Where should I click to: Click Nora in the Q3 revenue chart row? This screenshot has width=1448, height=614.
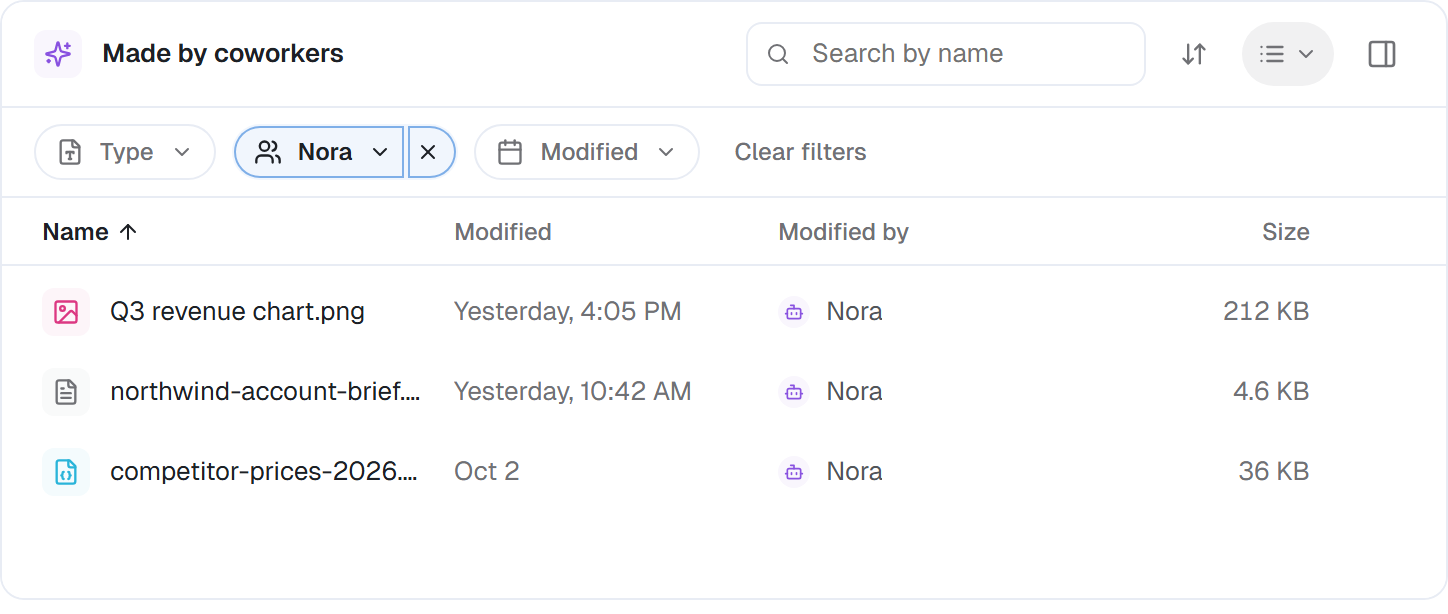(x=855, y=312)
